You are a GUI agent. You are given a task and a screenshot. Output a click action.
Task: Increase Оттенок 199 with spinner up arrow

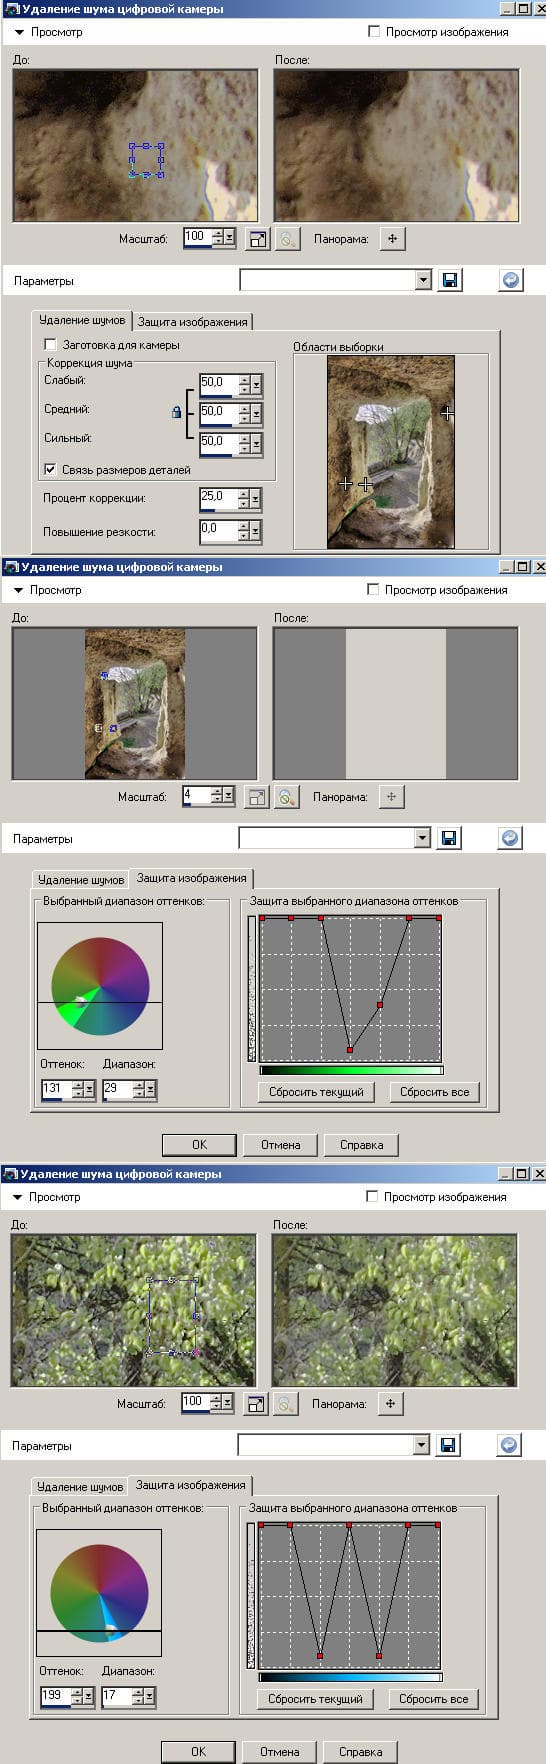78,1691
